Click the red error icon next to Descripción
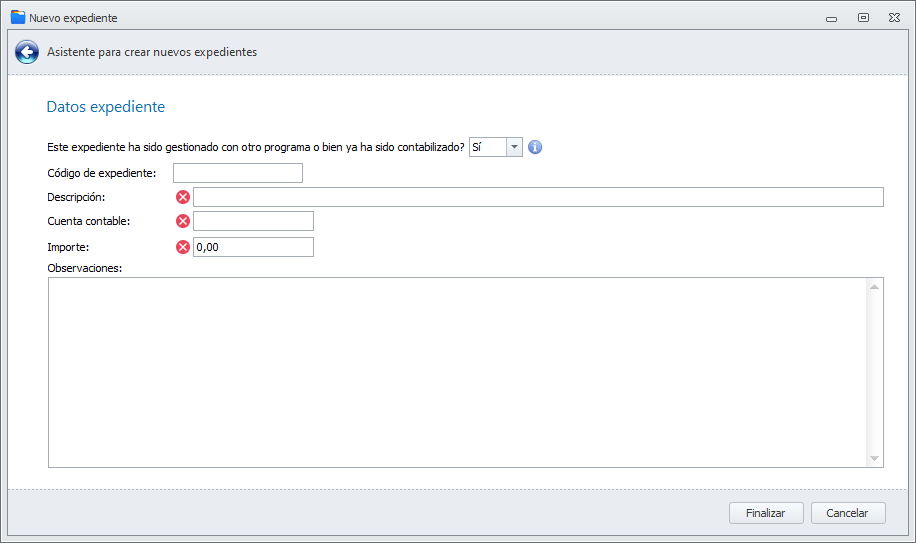This screenshot has height=543, width=916. 183,197
